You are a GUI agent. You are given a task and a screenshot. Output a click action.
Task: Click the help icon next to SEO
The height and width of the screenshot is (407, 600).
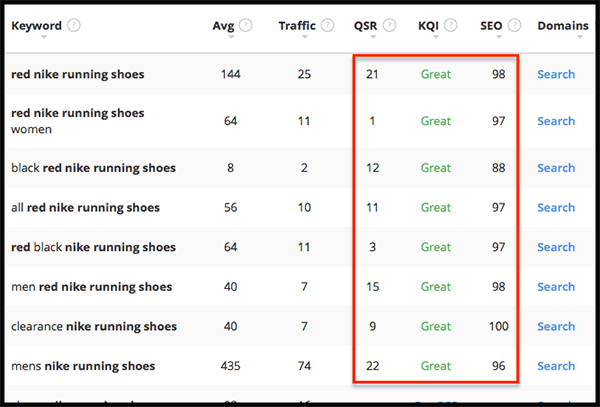[514, 26]
